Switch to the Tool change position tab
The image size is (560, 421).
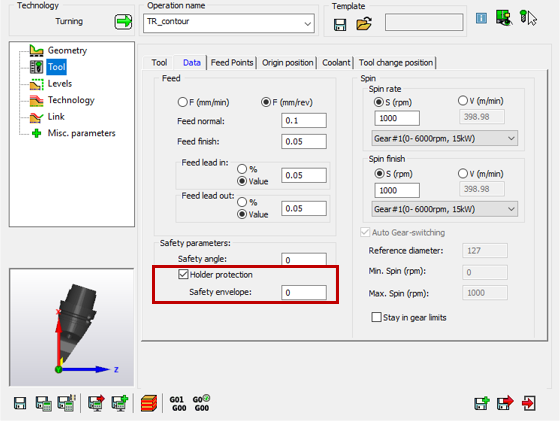click(x=396, y=62)
